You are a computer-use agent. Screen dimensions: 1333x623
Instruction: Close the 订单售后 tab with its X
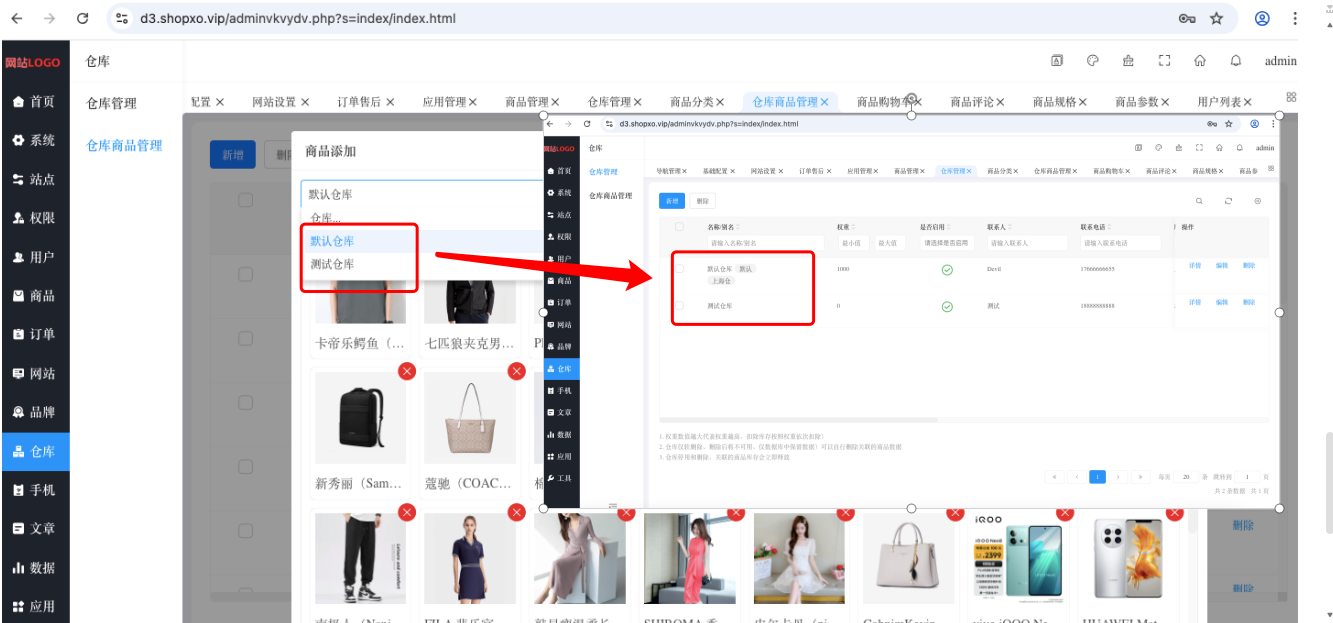click(390, 102)
